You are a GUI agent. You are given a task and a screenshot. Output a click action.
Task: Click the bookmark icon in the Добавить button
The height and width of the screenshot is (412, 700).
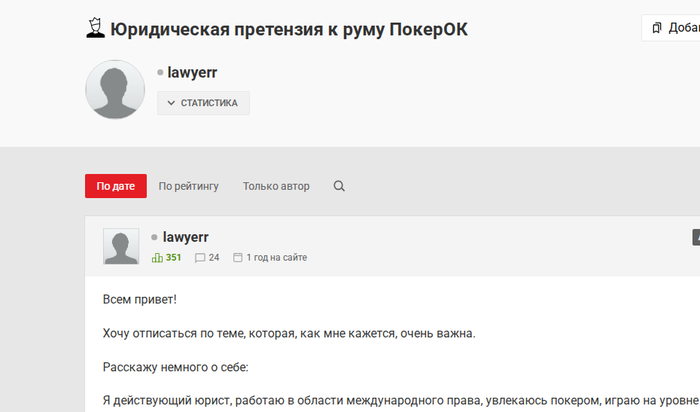tap(657, 28)
